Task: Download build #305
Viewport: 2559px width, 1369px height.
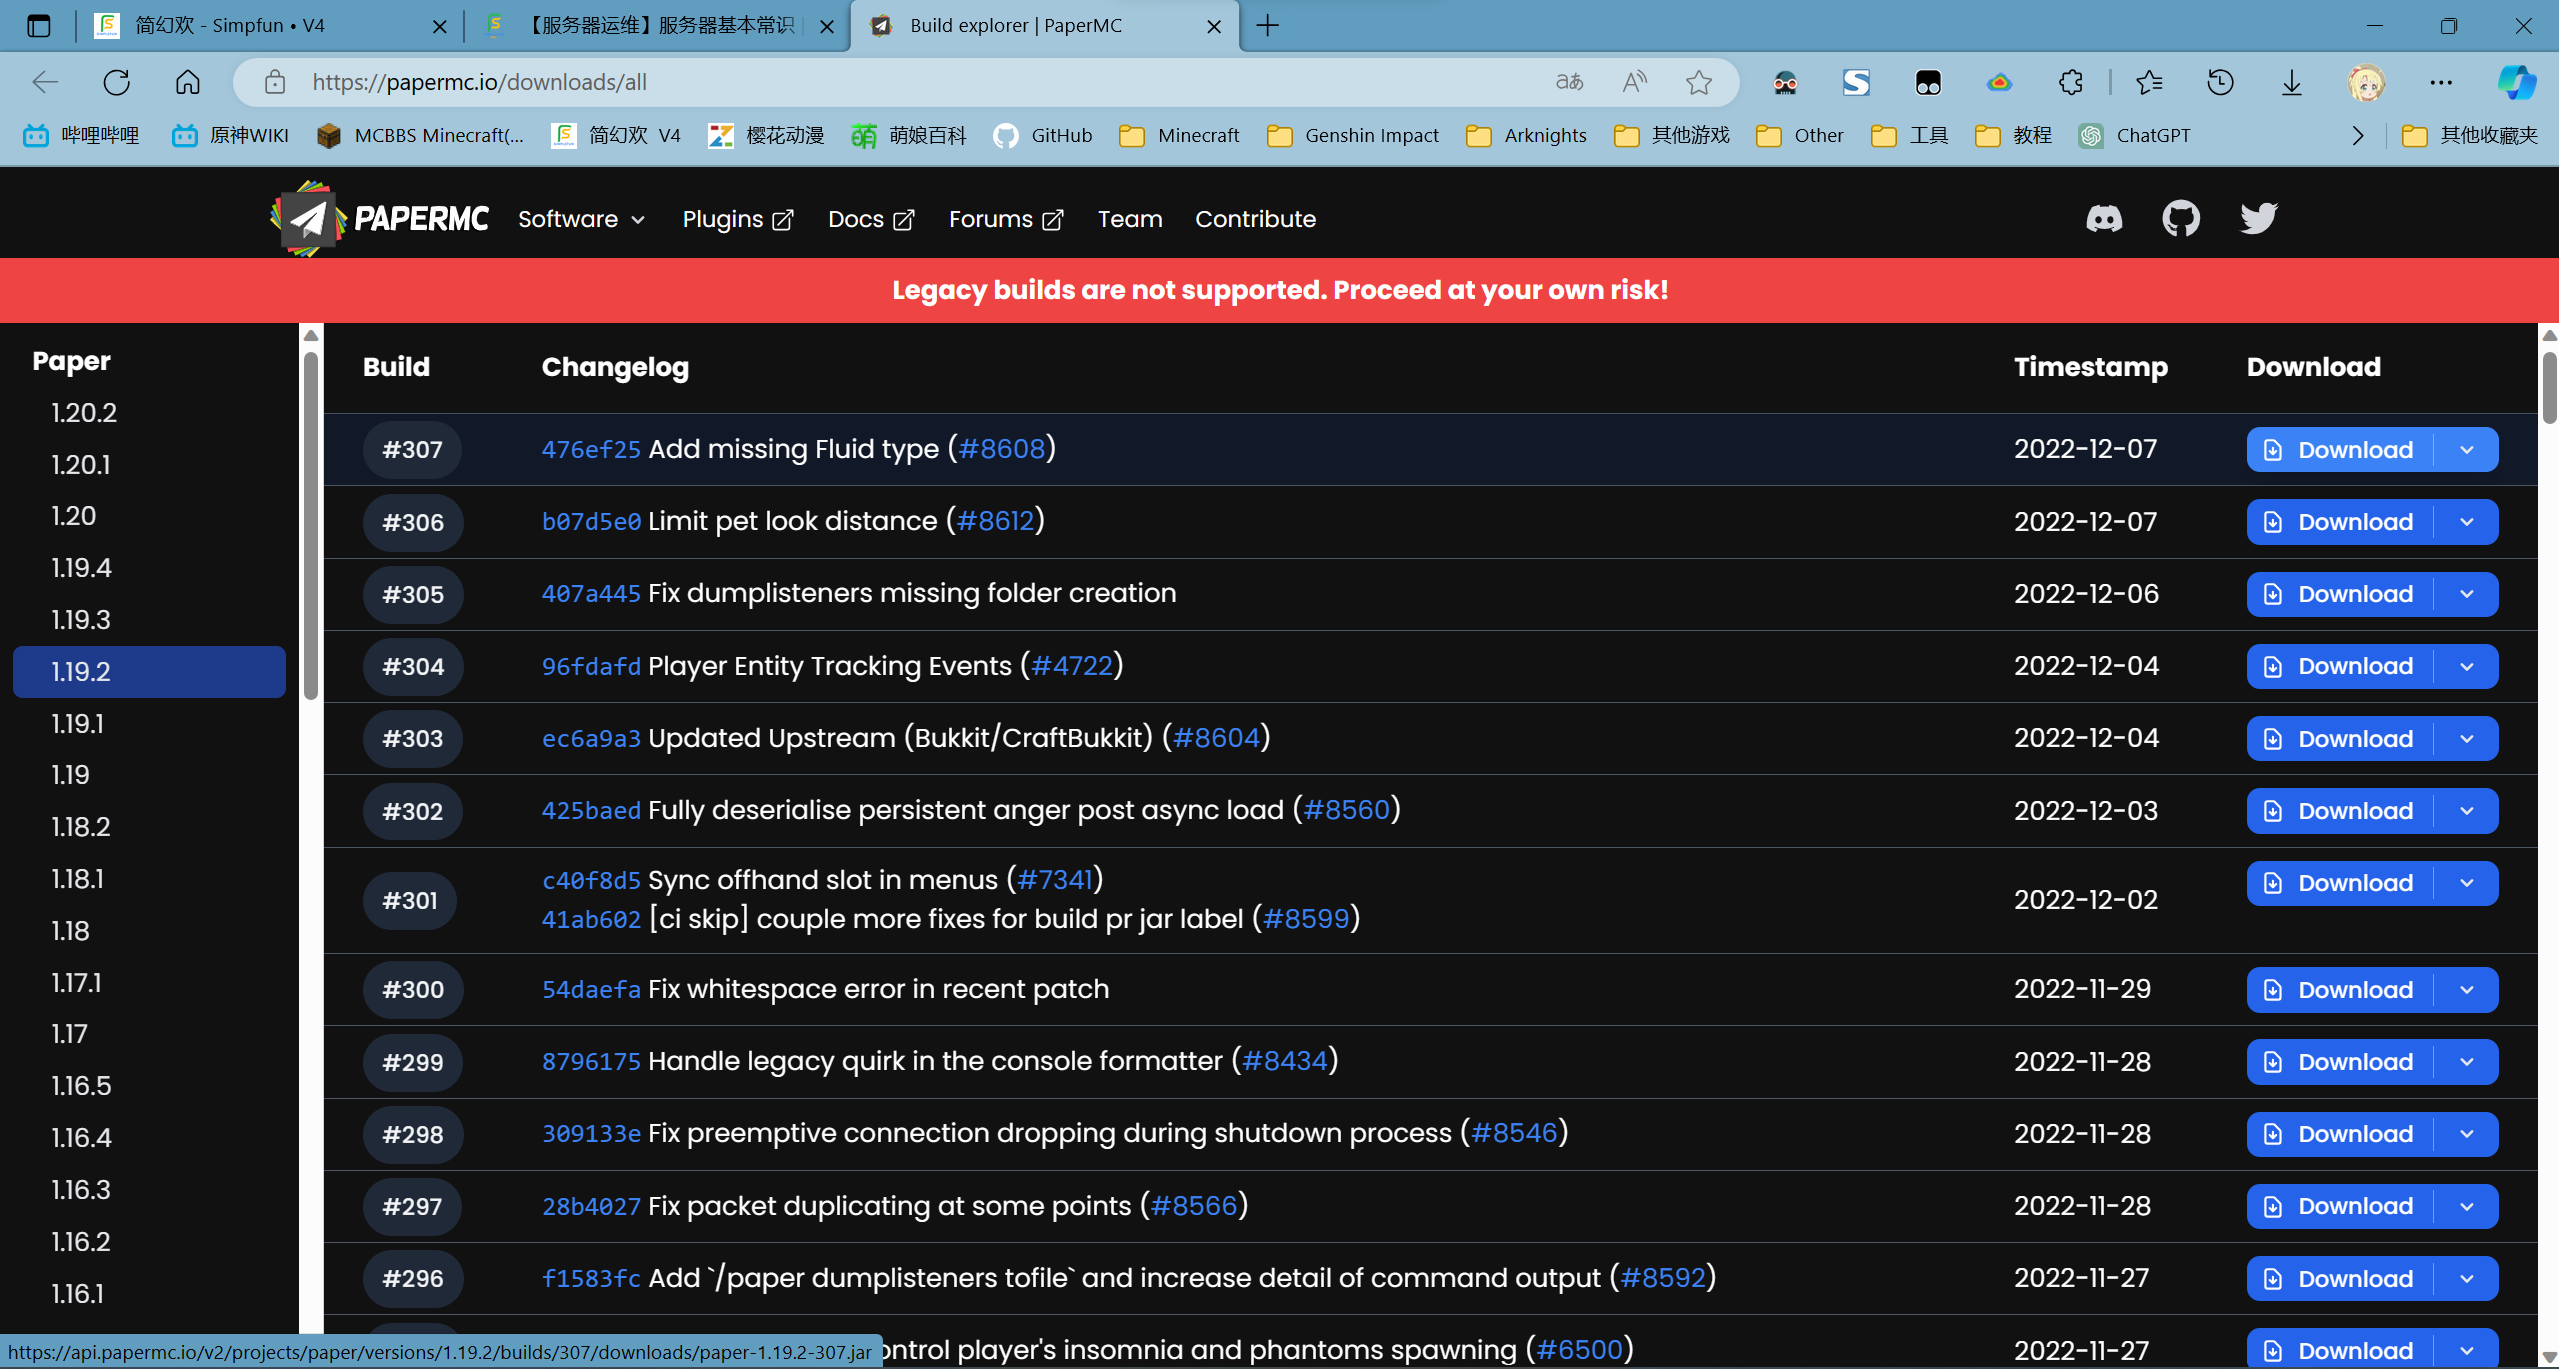Action: [2340, 594]
